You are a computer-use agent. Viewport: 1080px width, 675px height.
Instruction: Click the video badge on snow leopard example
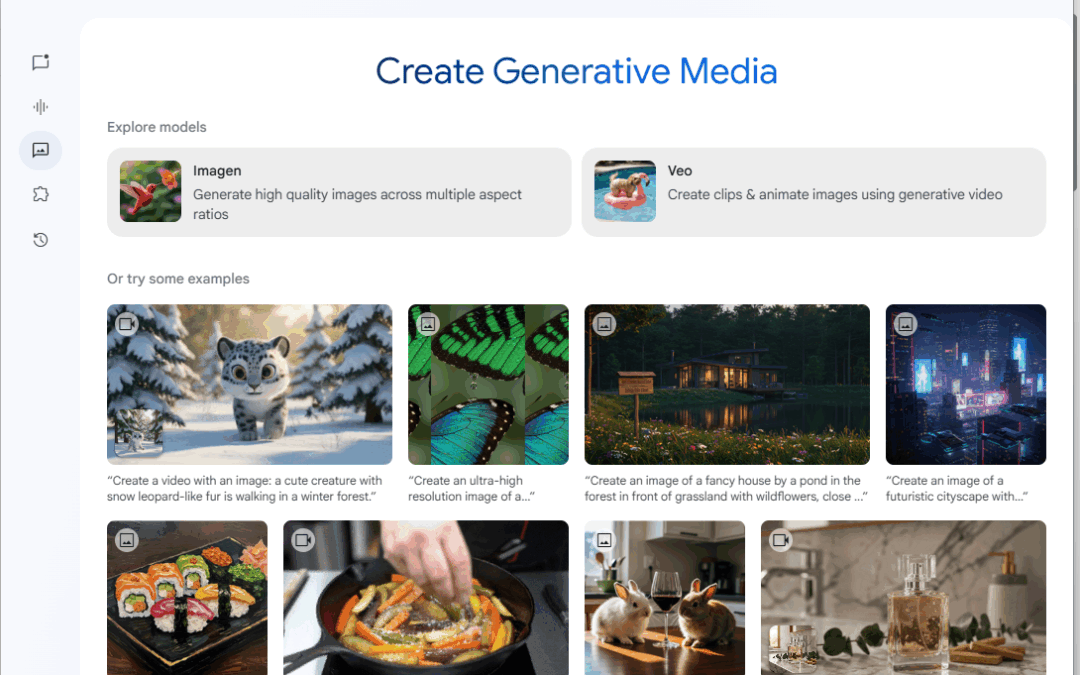[x=127, y=324]
